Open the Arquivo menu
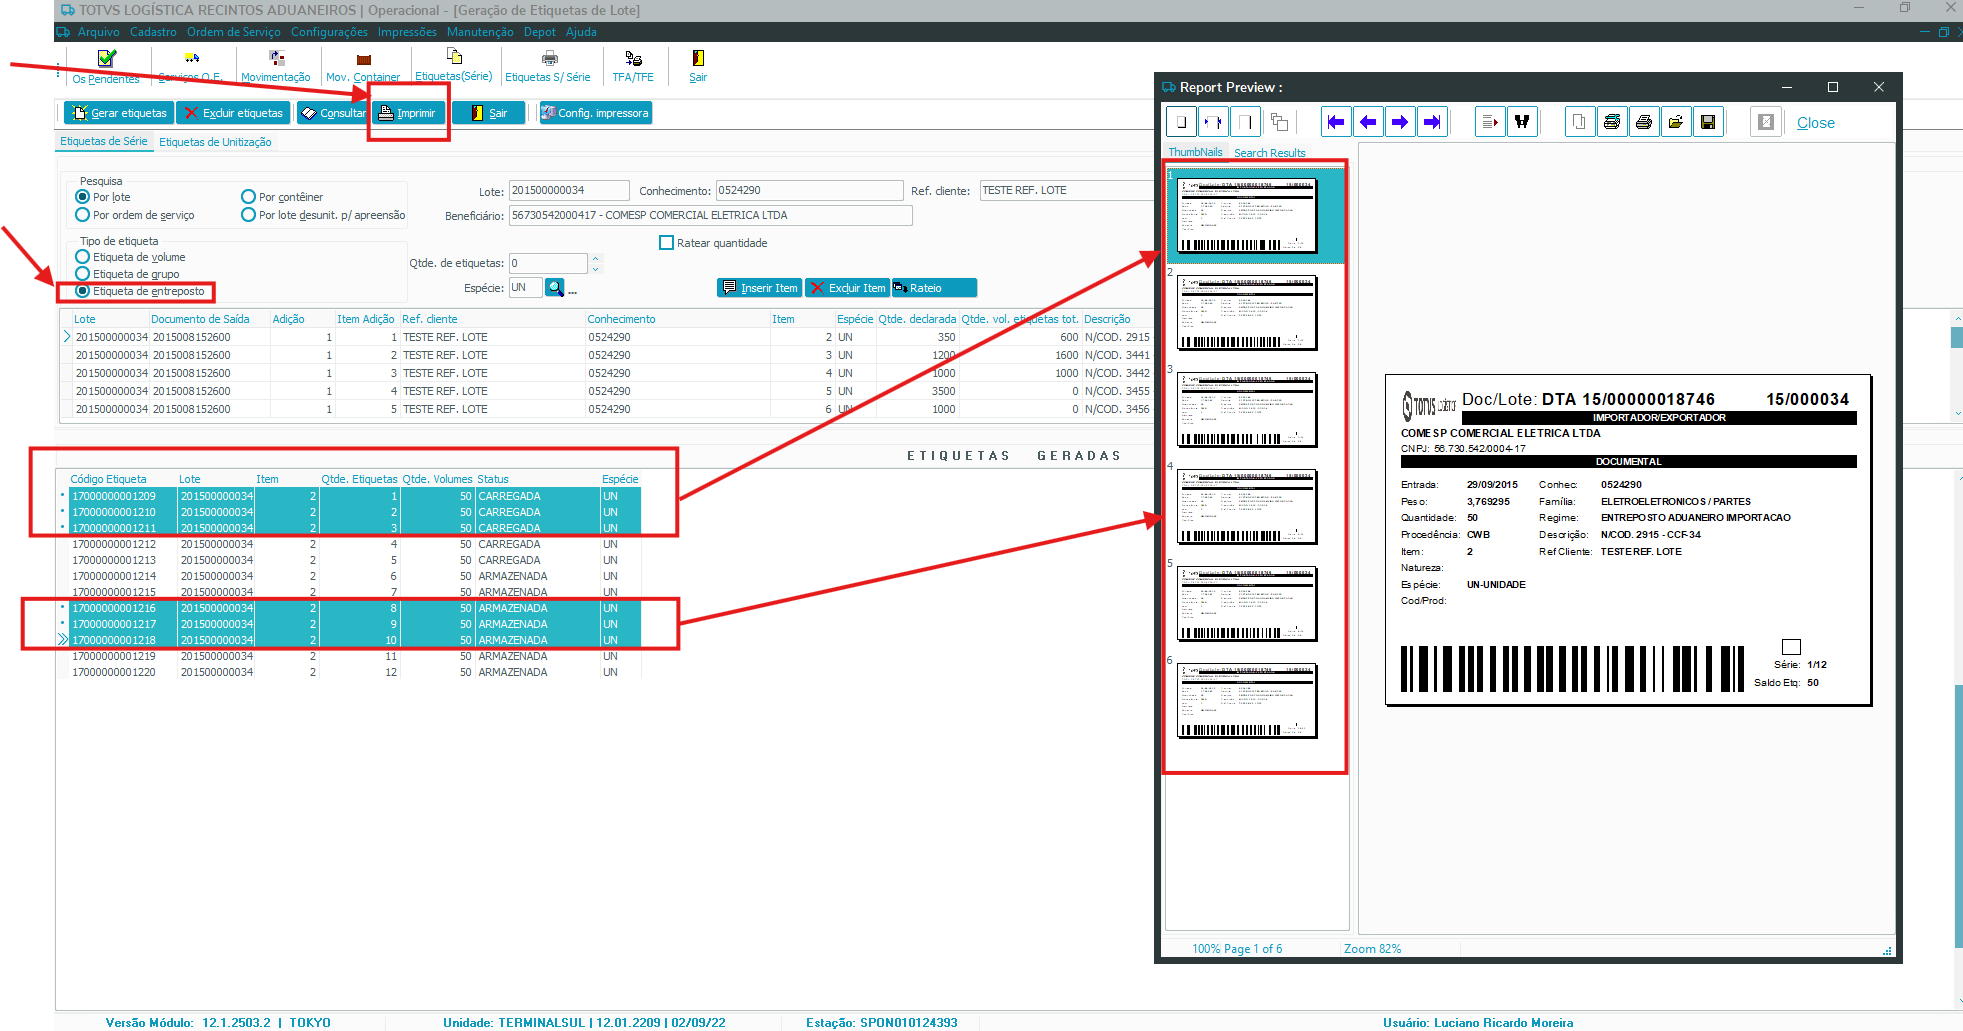 98,32
